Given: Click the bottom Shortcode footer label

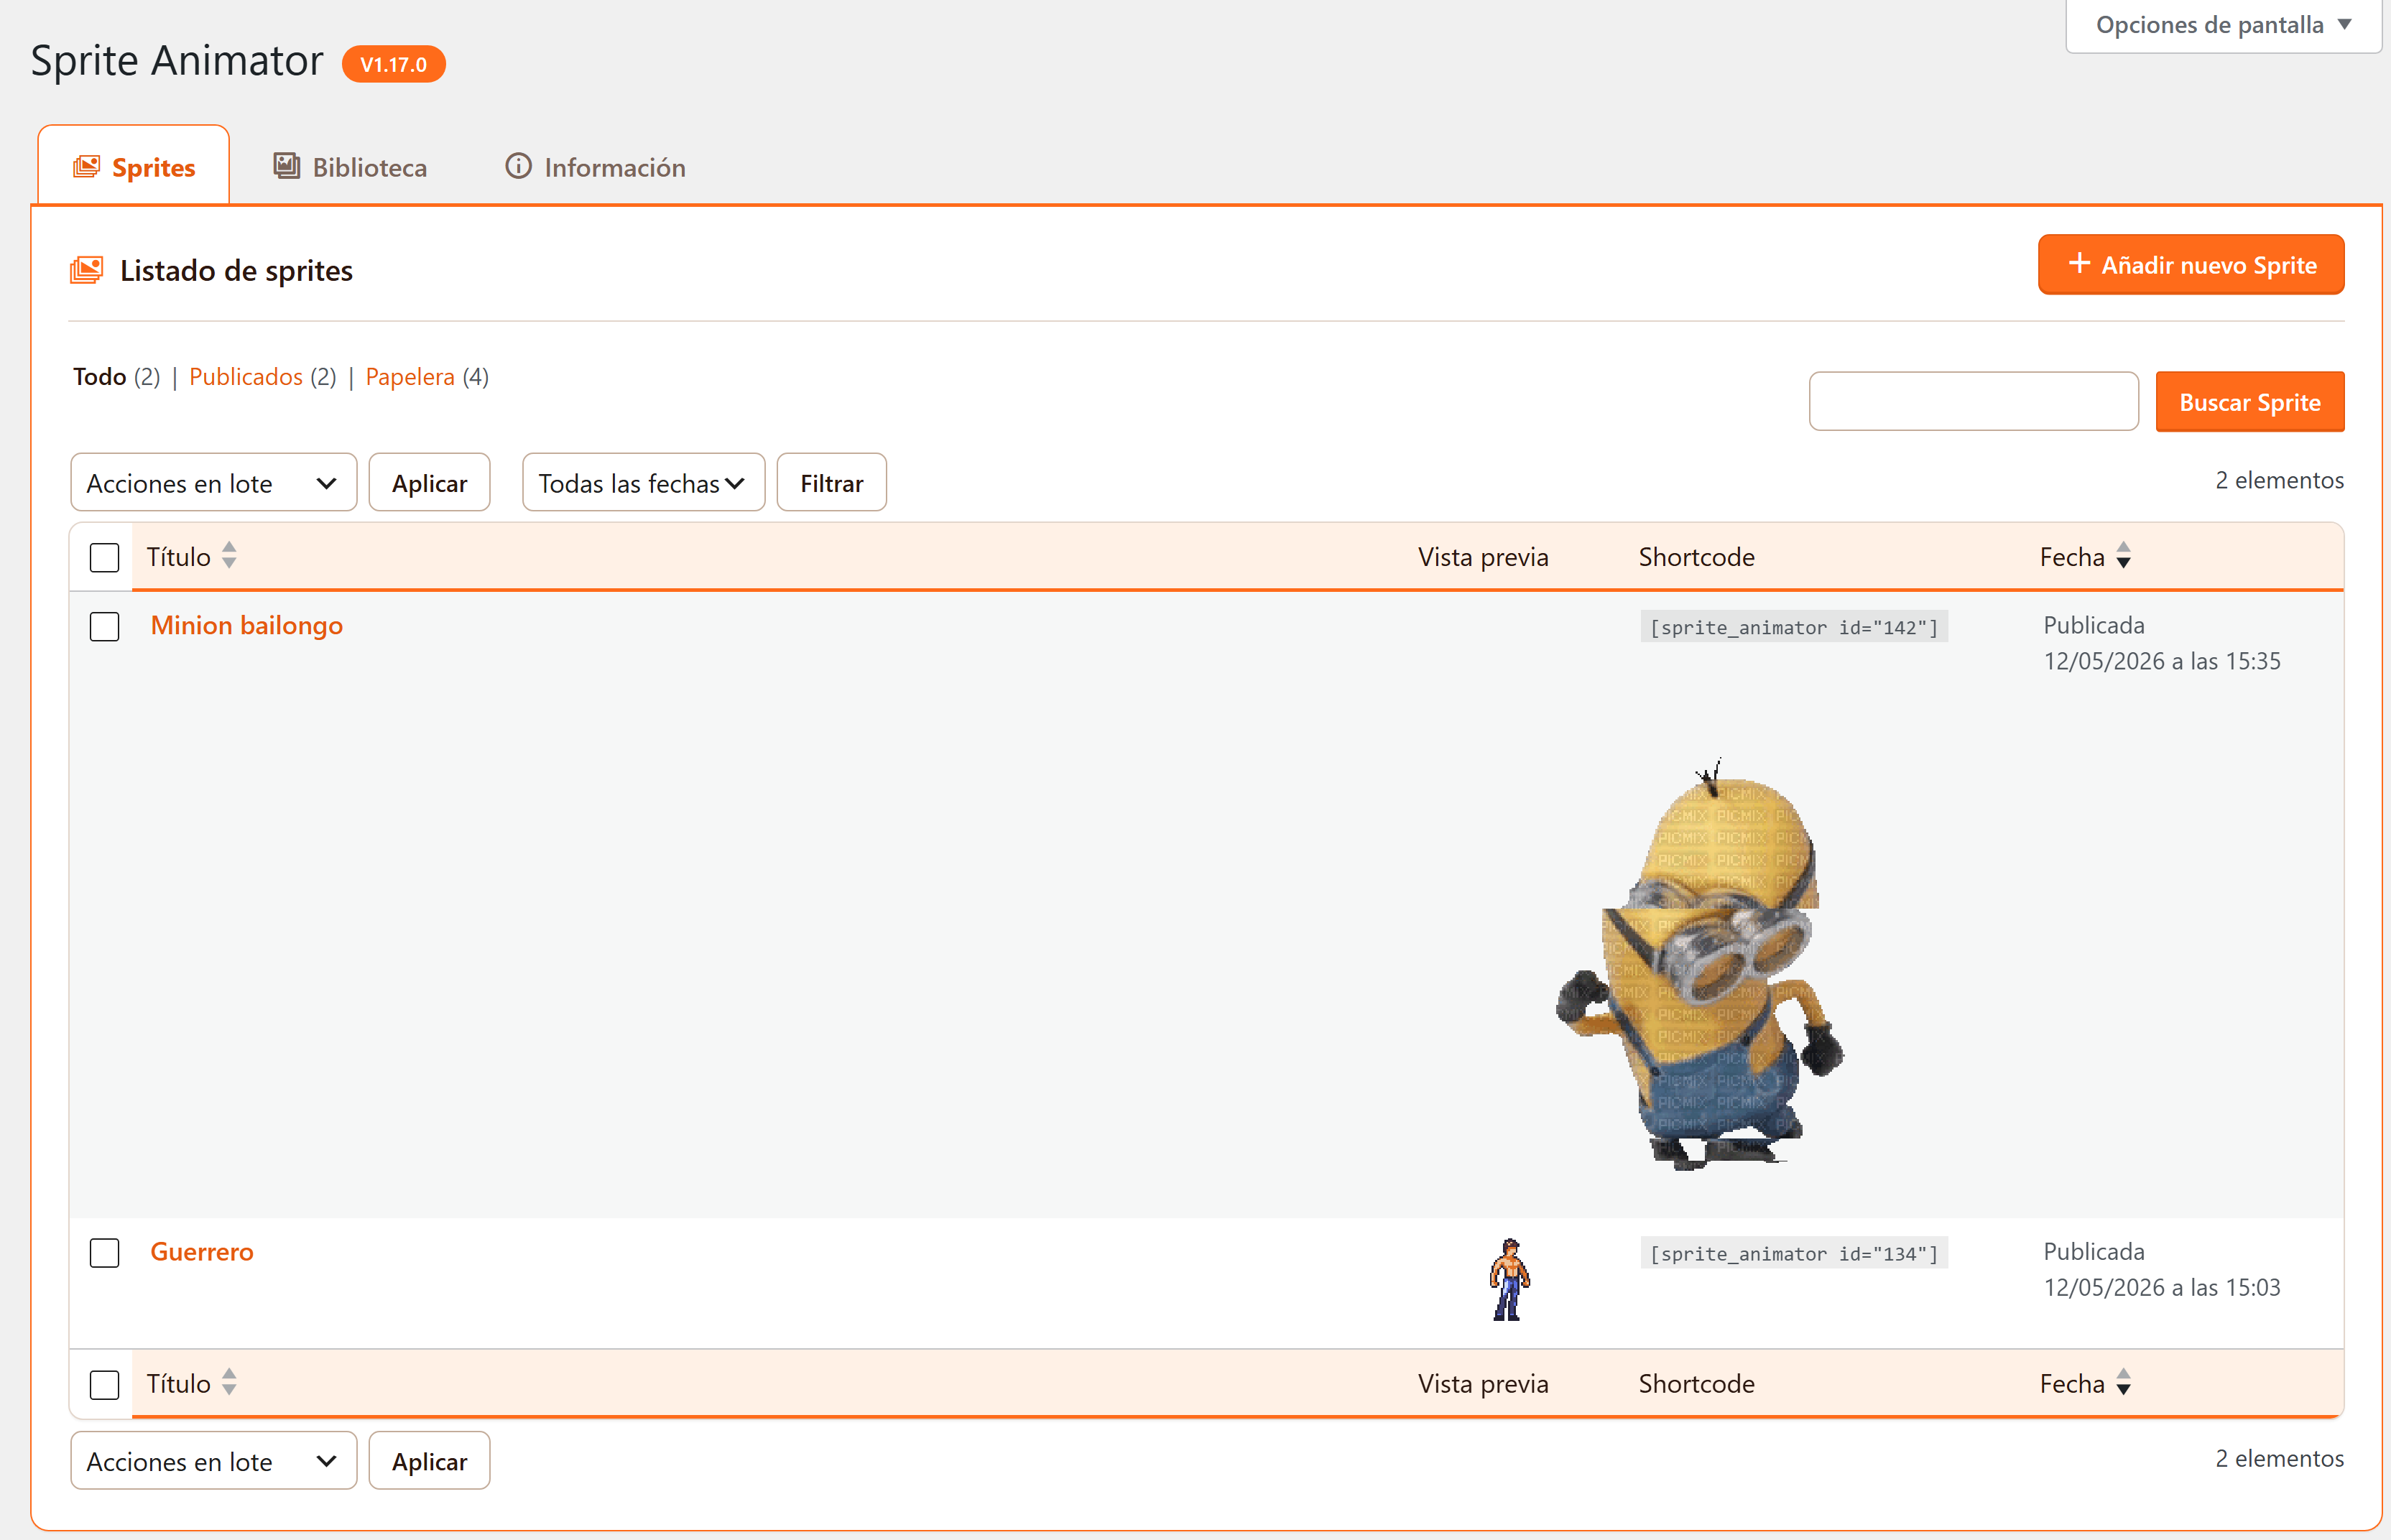Looking at the screenshot, I should (1696, 1384).
